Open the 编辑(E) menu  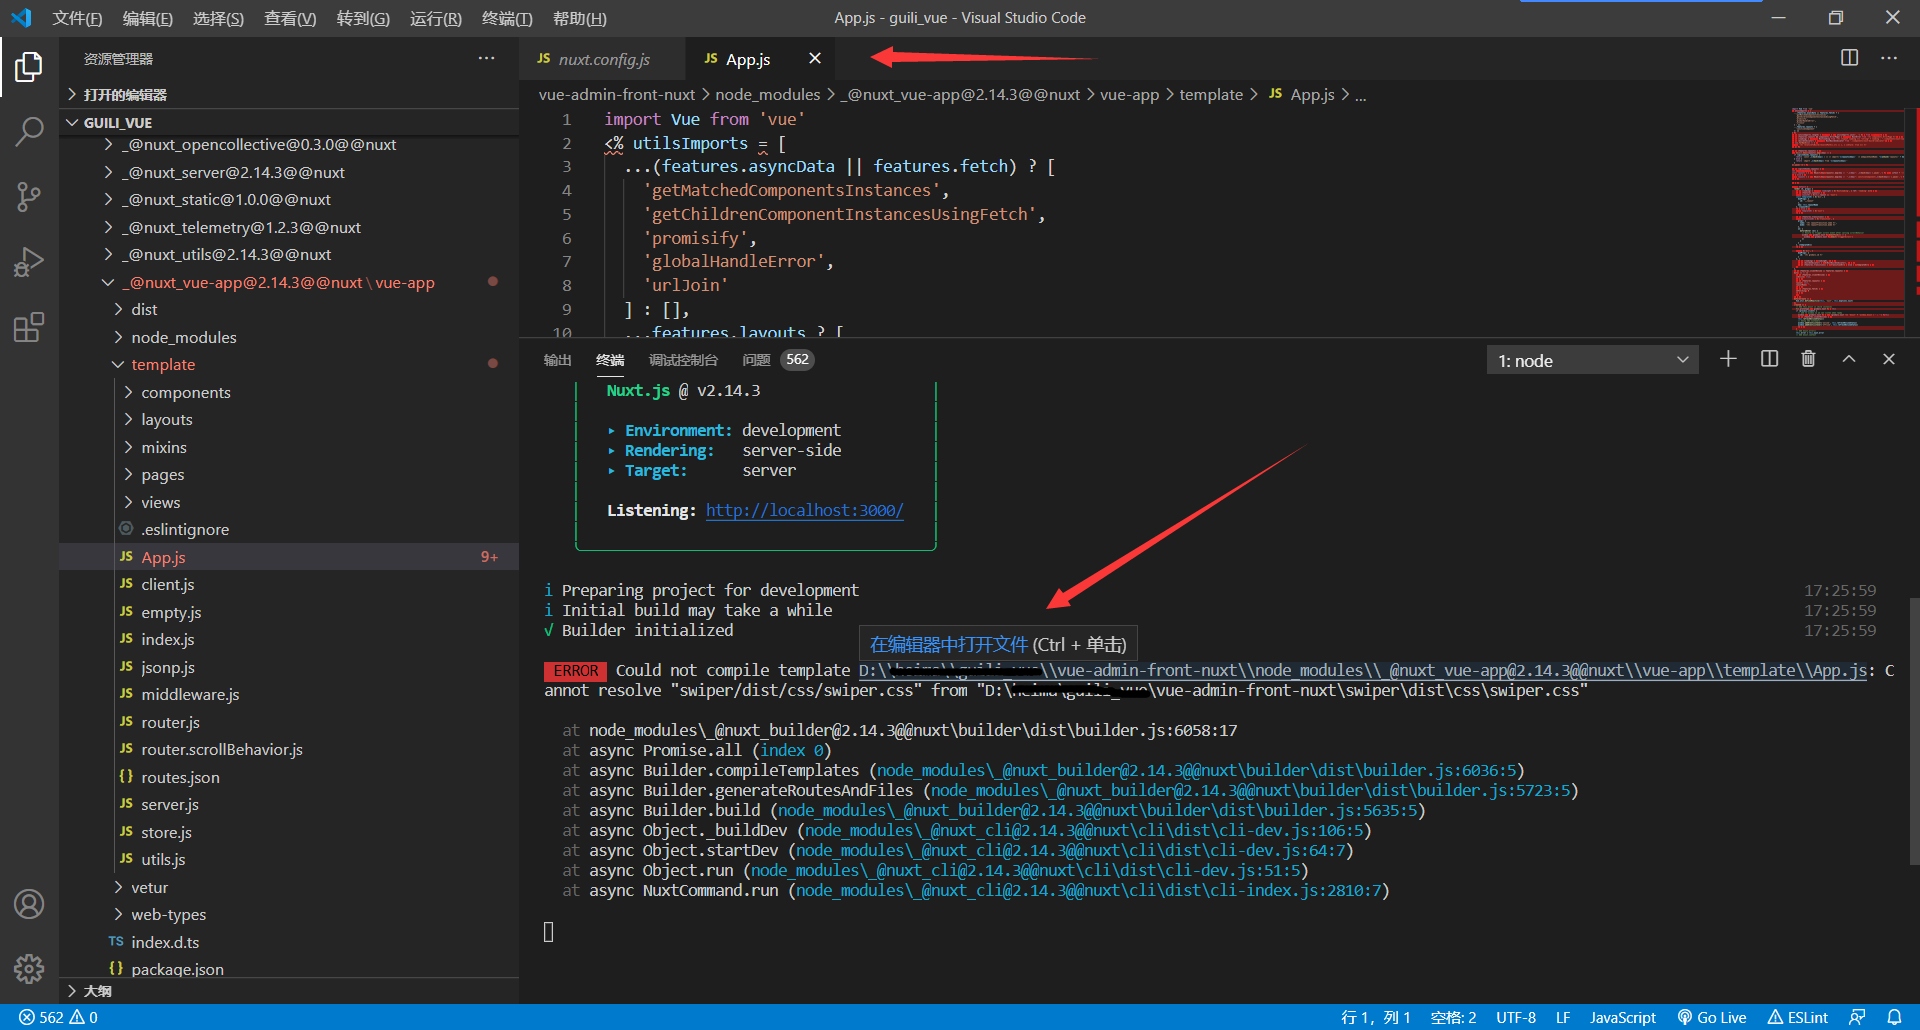tap(147, 18)
